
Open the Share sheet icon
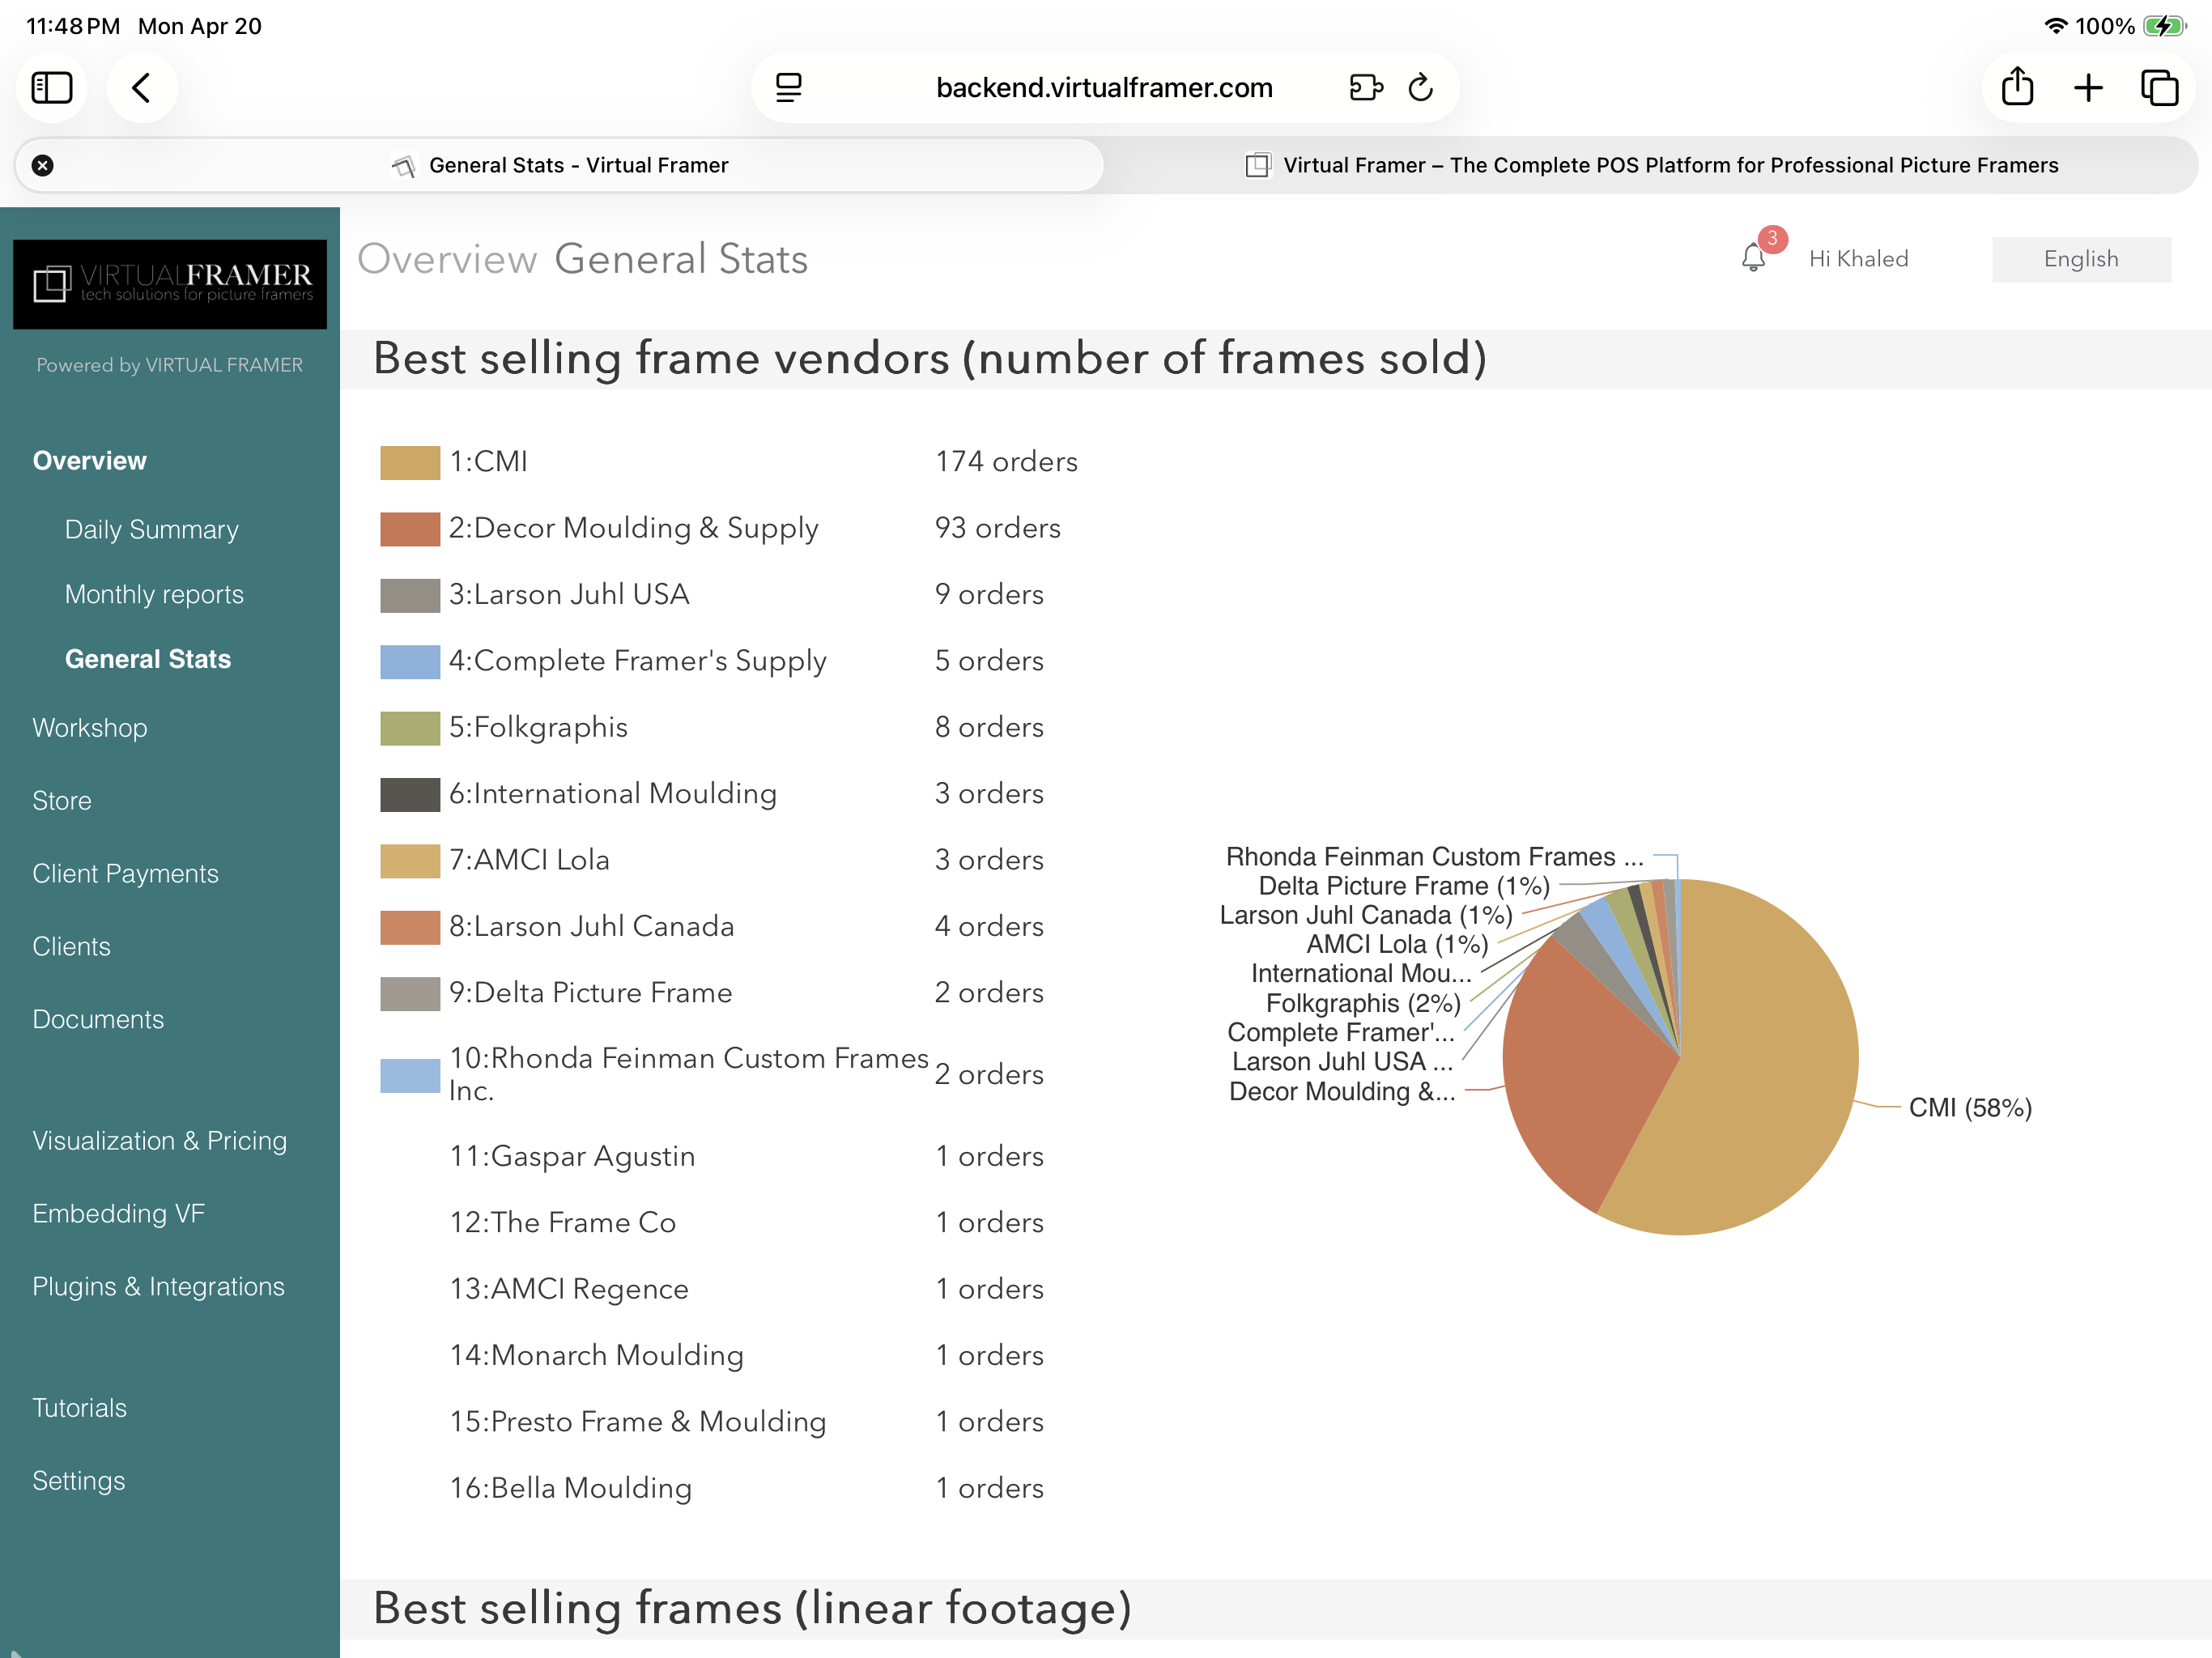[2017, 86]
